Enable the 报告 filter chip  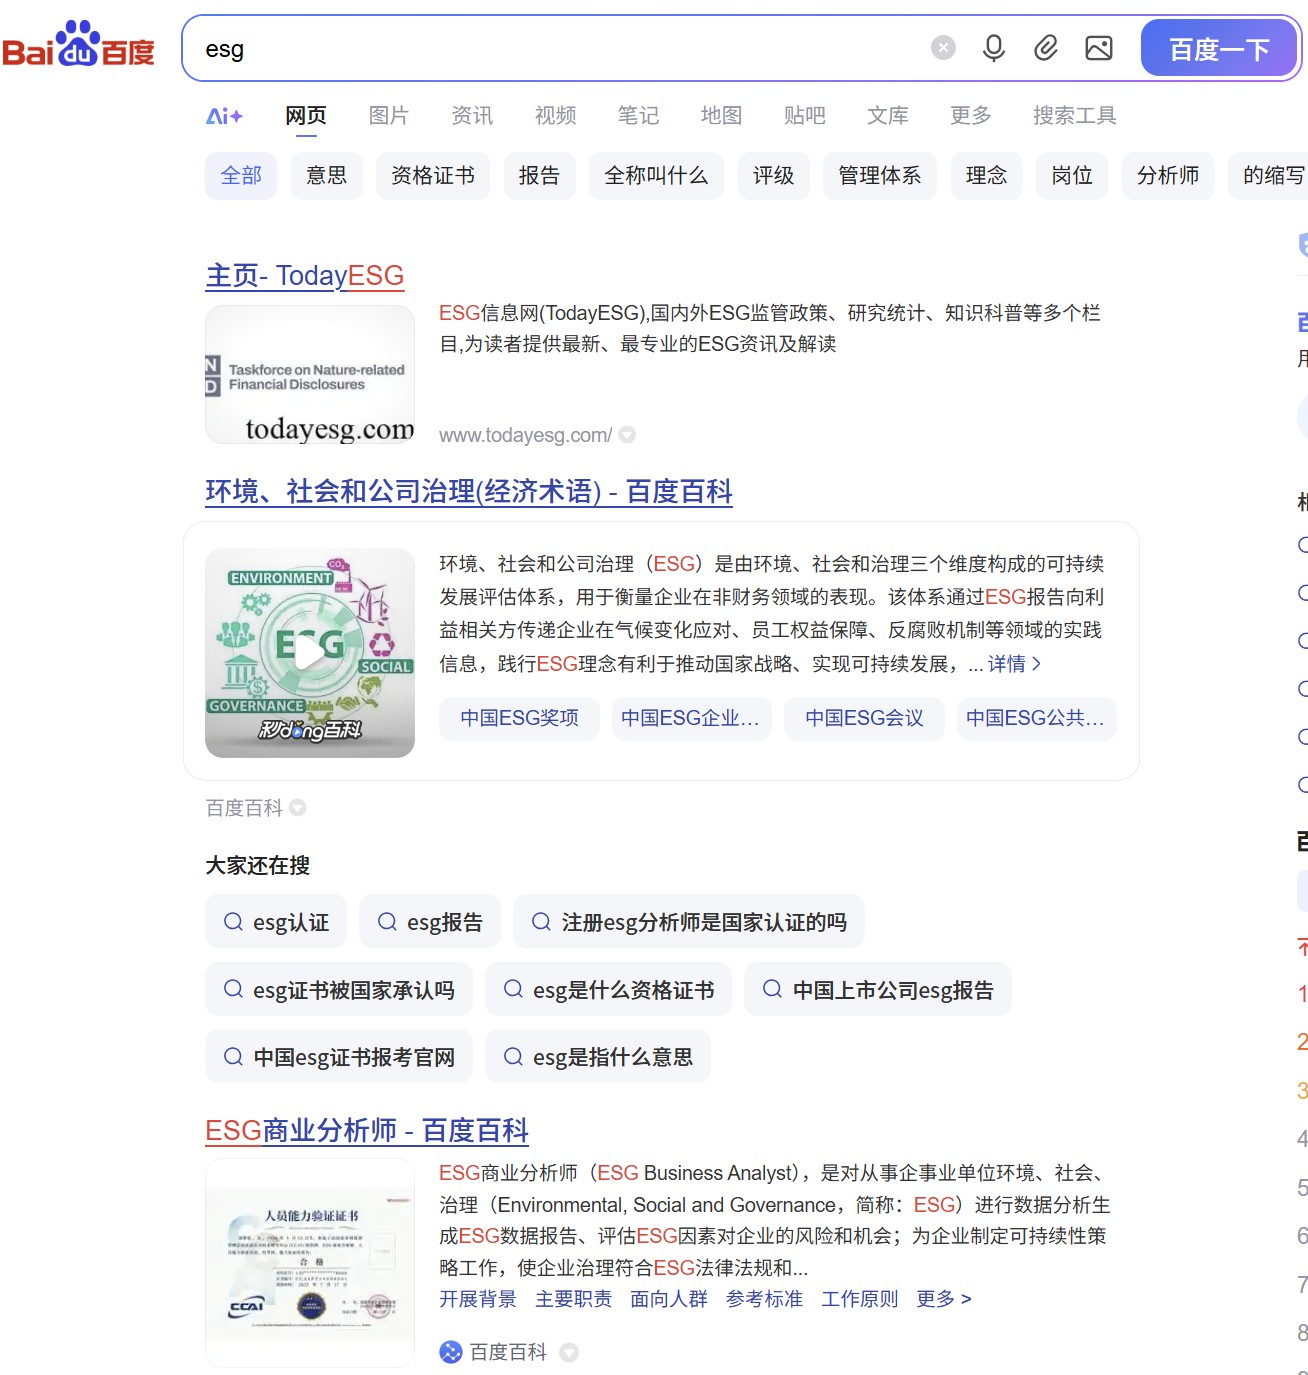click(539, 175)
